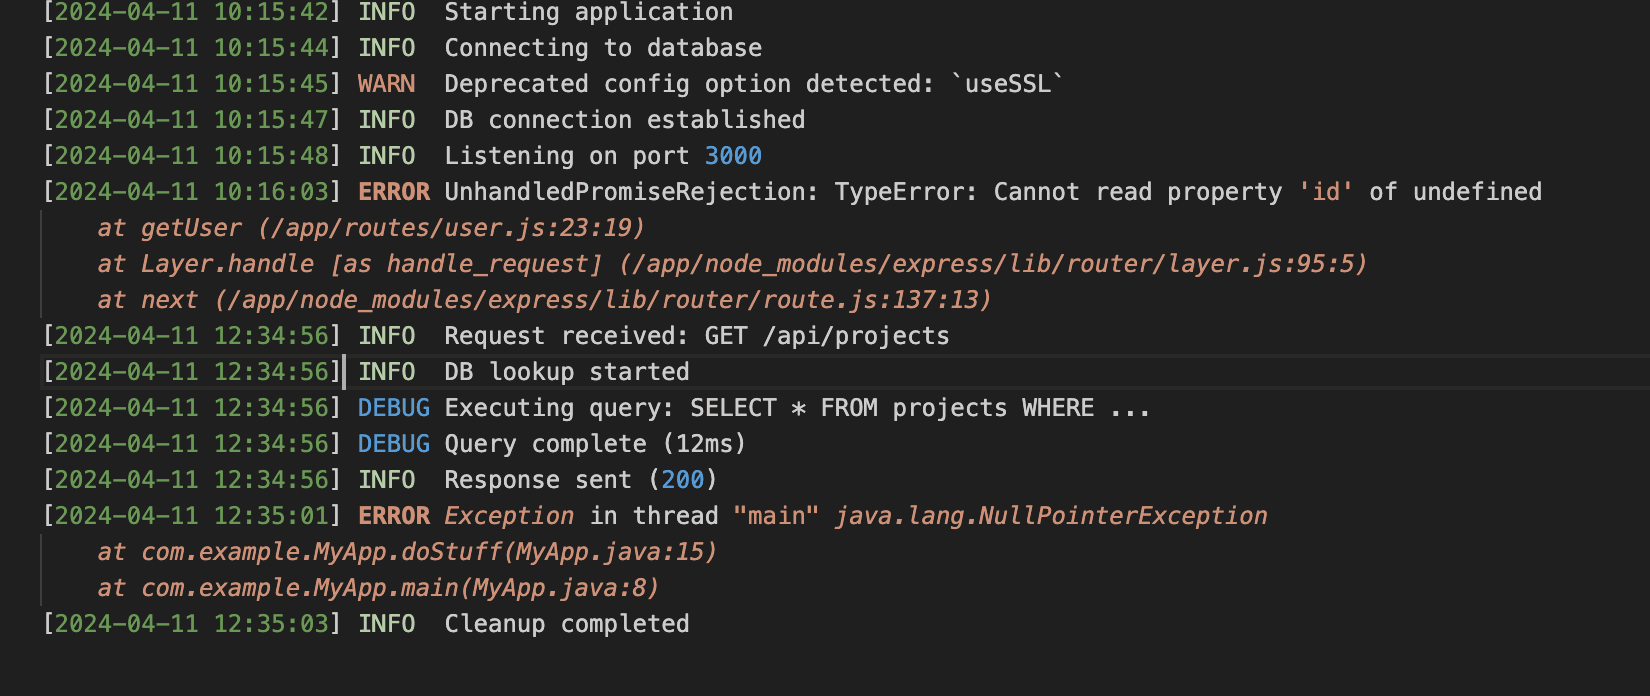Screen dimensions: 1650x696
Task: Click INFO label on 'DB lookup started' line
Action: (386, 372)
